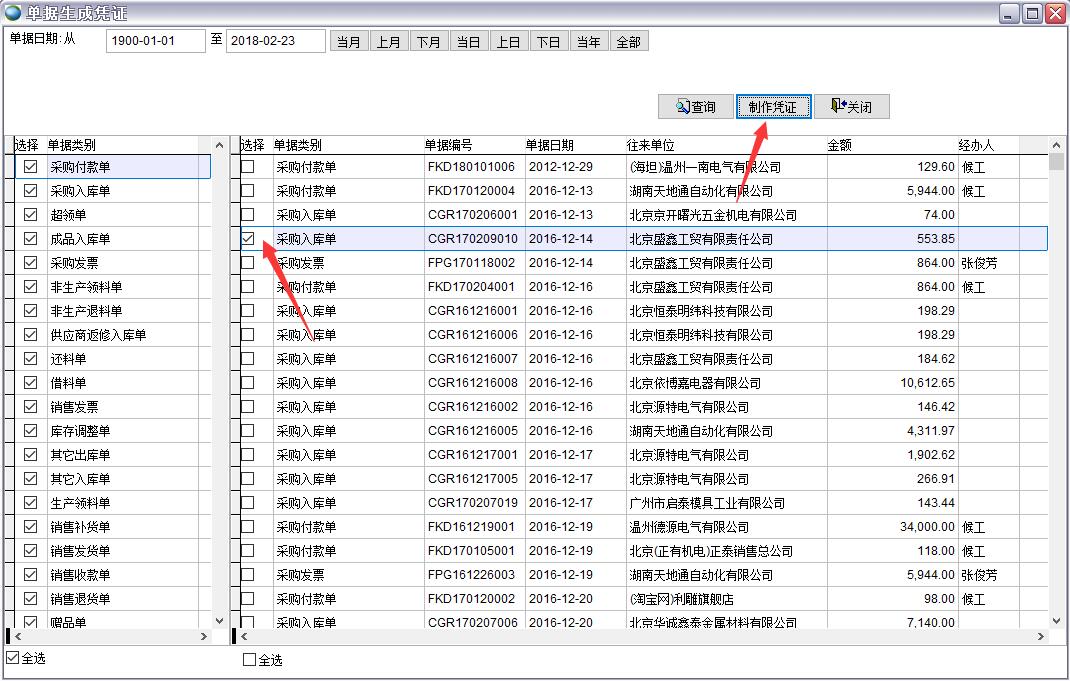Click the 制作凭证 button
Viewport: 1070px width, 681px height.
pos(773,107)
